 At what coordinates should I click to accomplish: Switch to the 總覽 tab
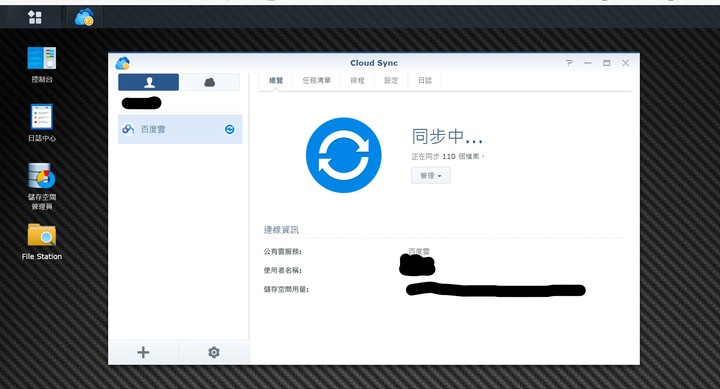click(x=276, y=80)
